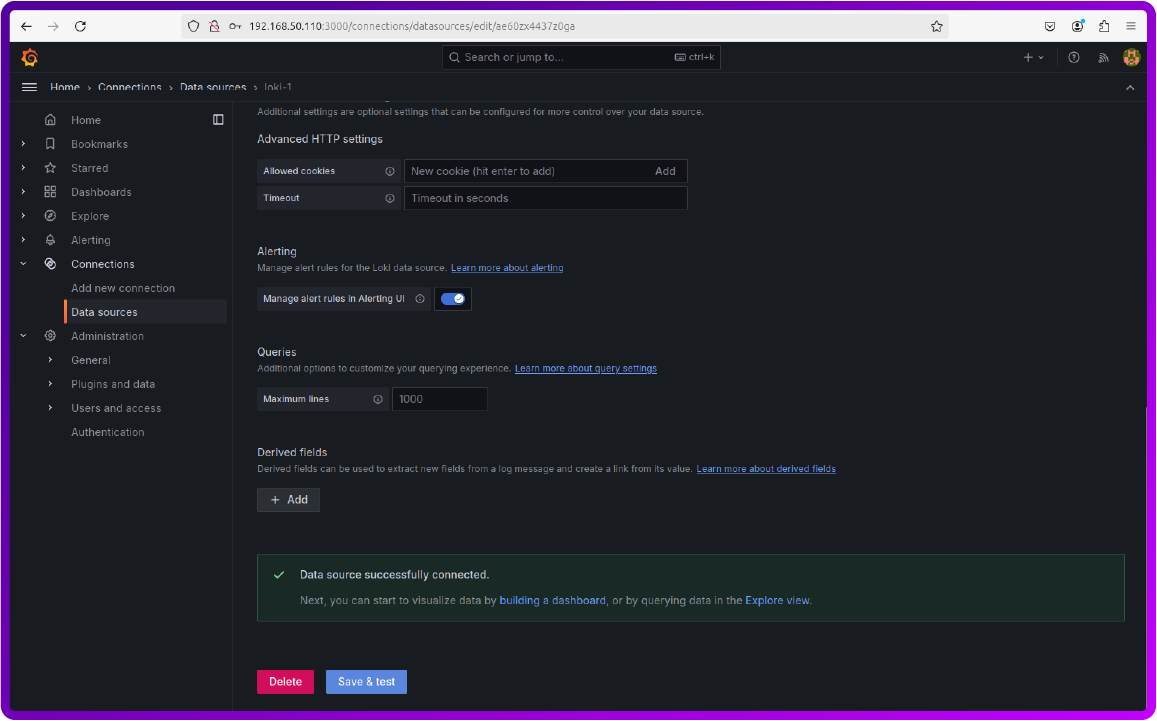Focus the Search or jump to box
The image size is (1157, 721).
[x=581, y=58]
